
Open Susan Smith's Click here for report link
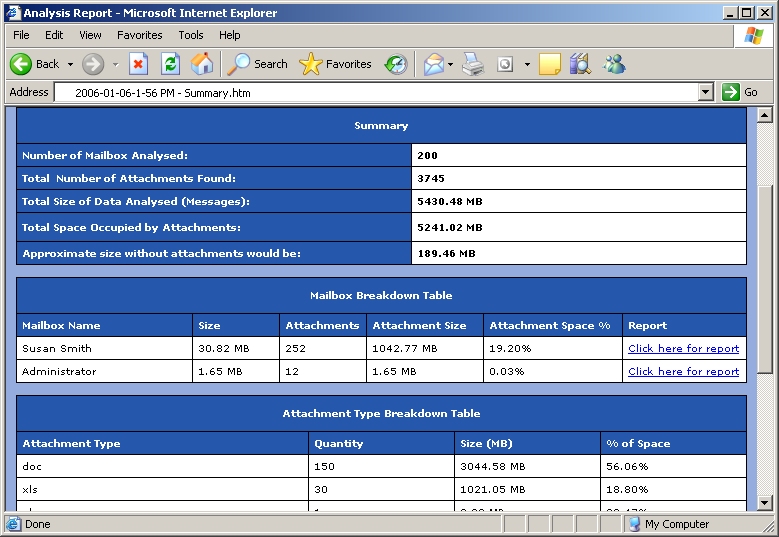684,349
